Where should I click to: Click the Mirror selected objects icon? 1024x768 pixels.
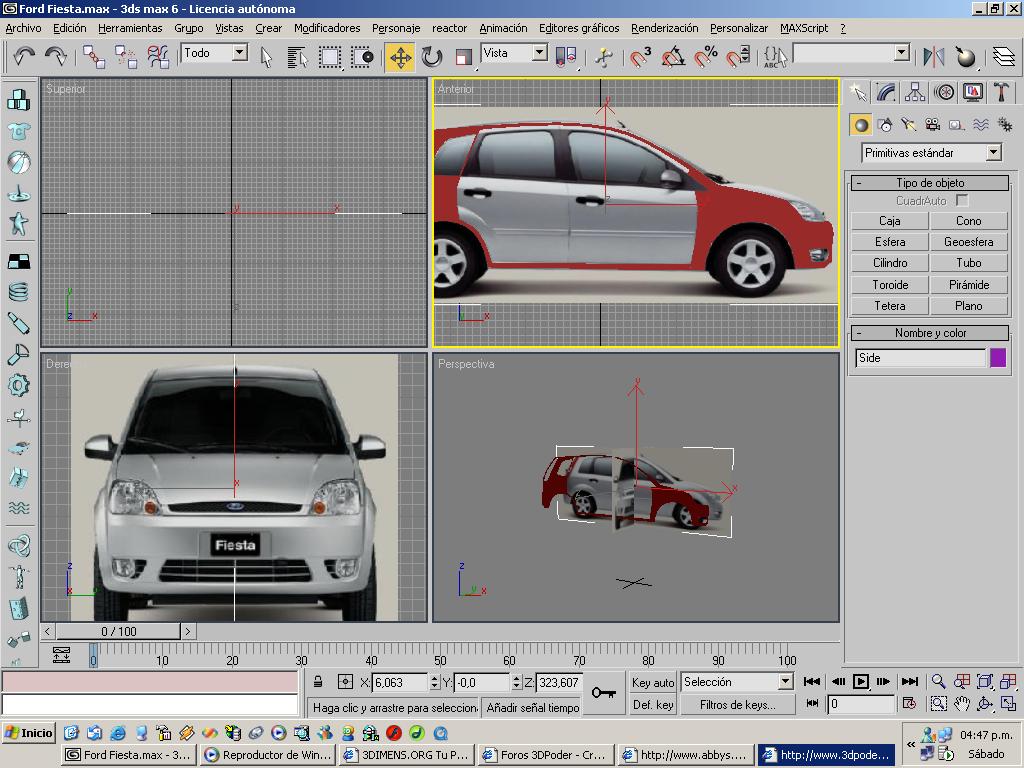click(x=934, y=57)
